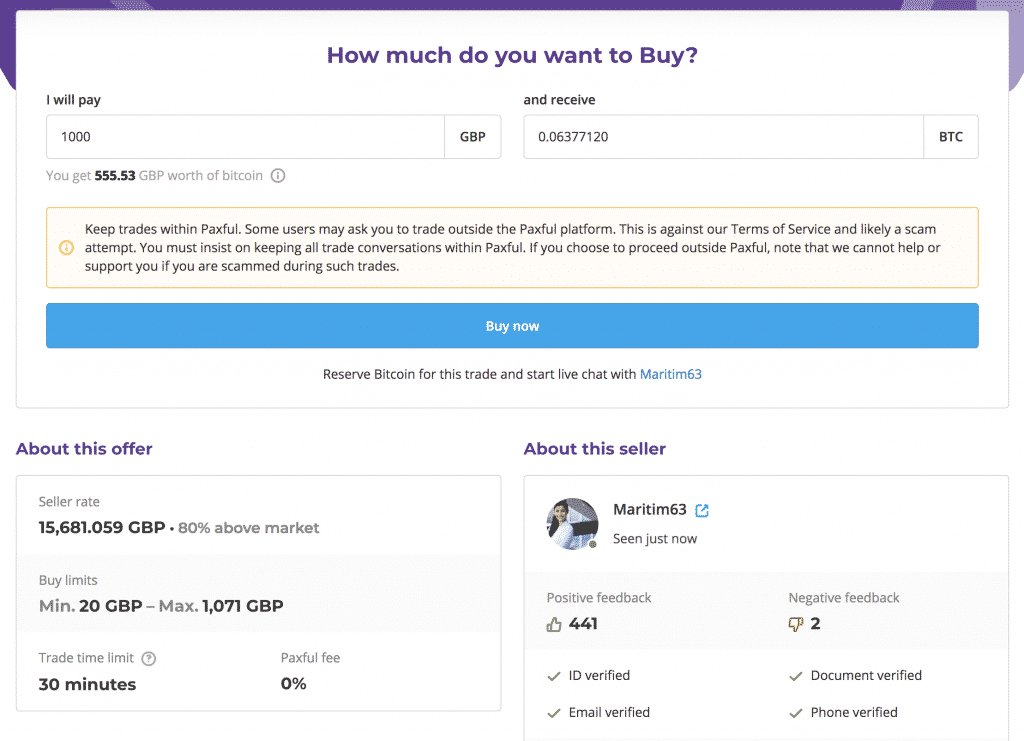The height and width of the screenshot is (741, 1024).
Task: Click the Document verified label
Action: click(x=866, y=676)
